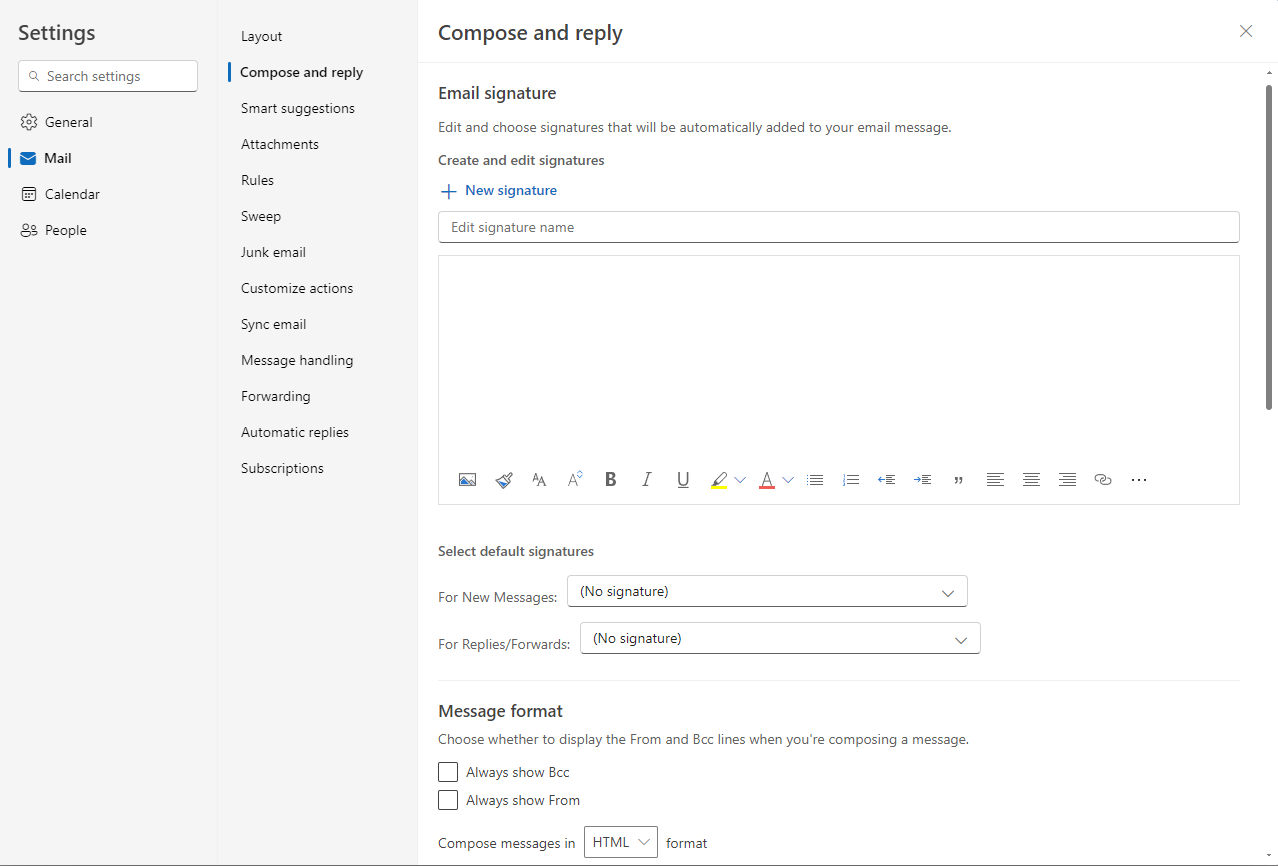Underline the signature text
Screen dimensions: 1278x866
(683, 479)
